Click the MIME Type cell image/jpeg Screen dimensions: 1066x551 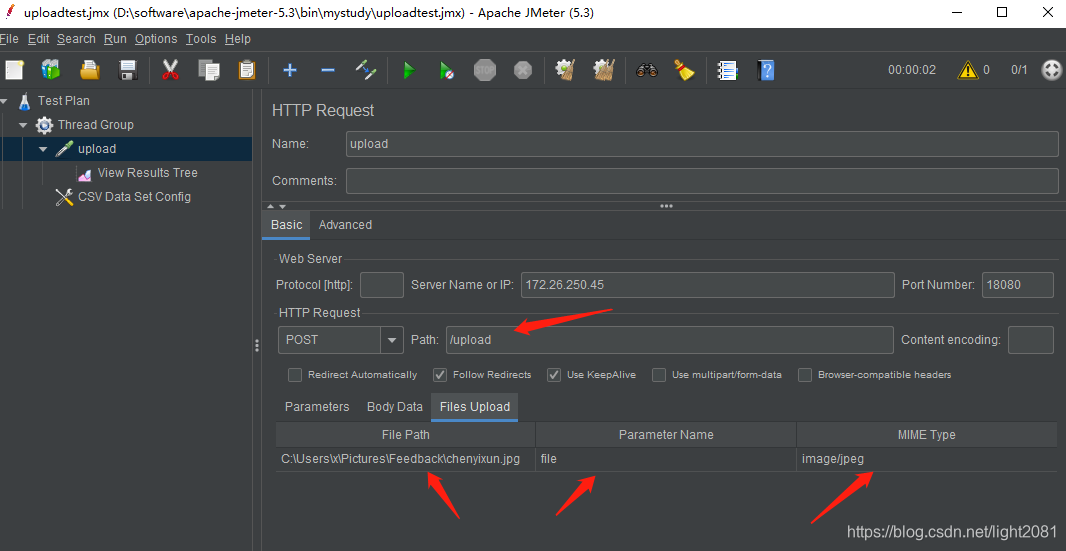927,459
